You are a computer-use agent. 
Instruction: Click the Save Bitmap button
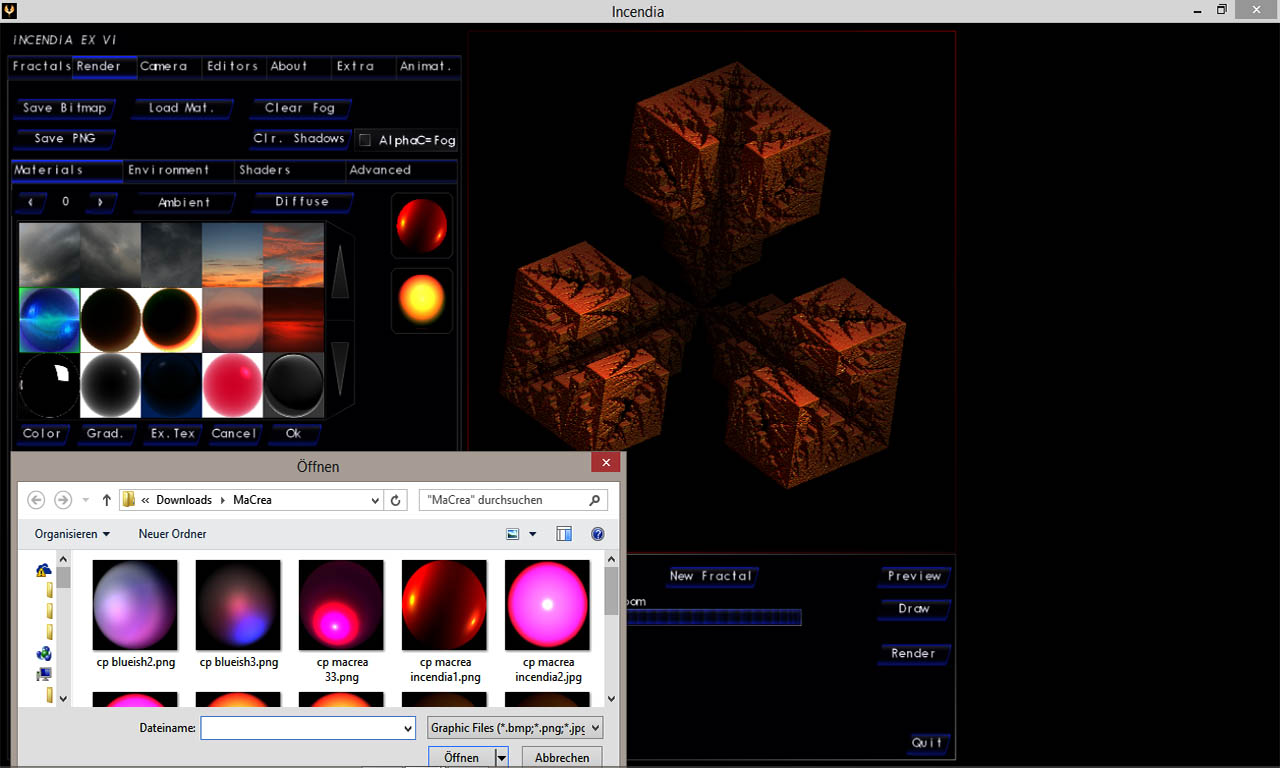[65, 108]
